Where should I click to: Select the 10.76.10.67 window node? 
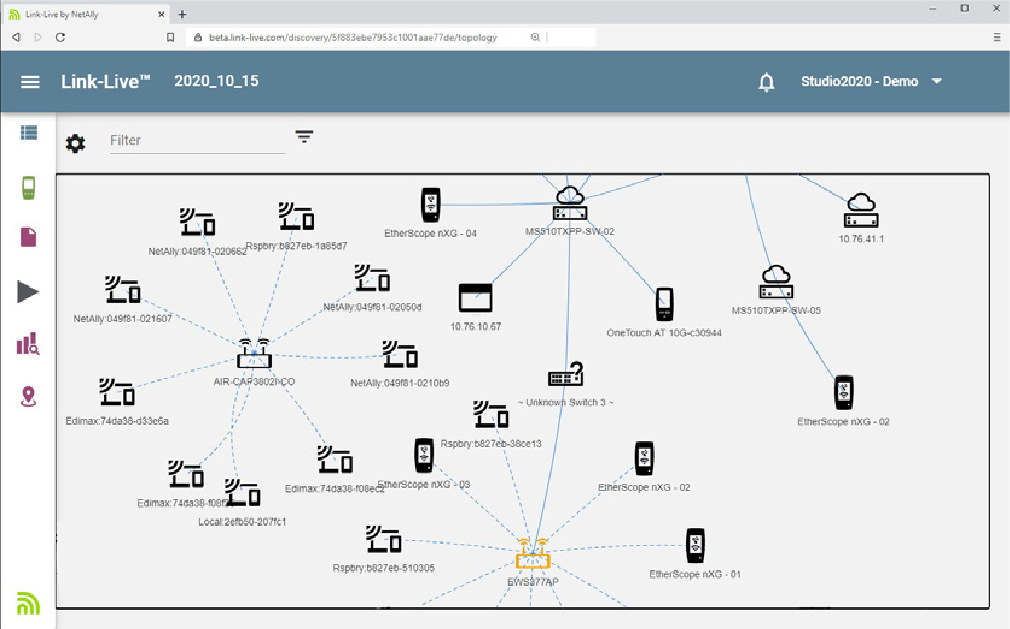pos(475,298)
